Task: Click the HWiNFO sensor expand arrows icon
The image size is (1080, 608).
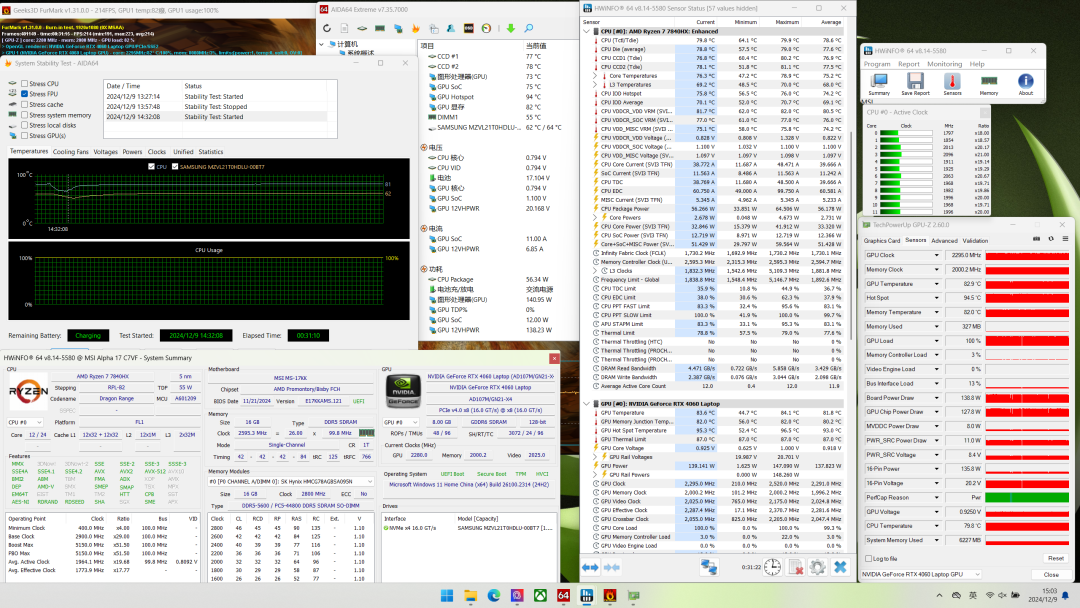Action: point(590,567)
